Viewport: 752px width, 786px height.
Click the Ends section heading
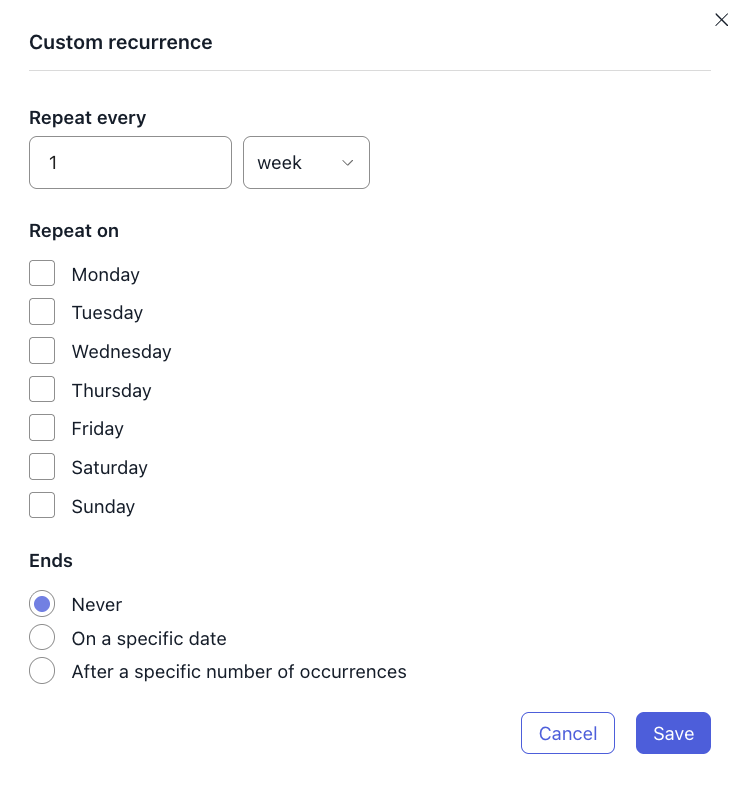tap(51, 561)
